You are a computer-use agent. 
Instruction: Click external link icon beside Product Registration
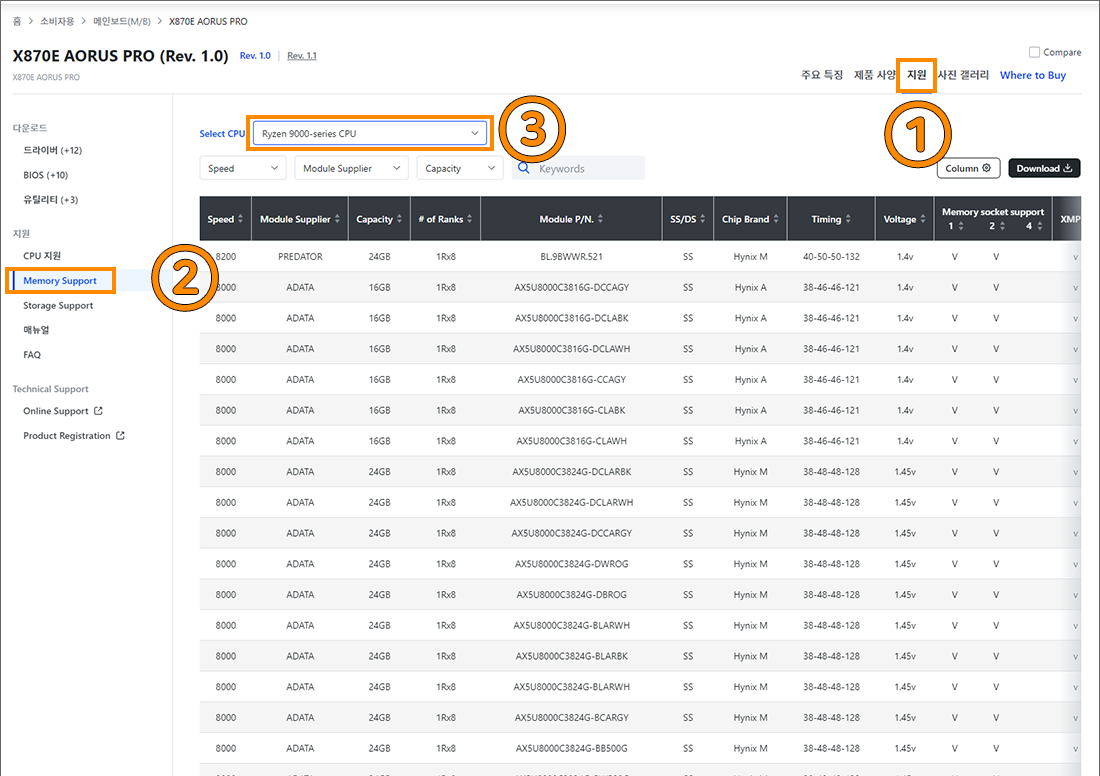point(121,435)
